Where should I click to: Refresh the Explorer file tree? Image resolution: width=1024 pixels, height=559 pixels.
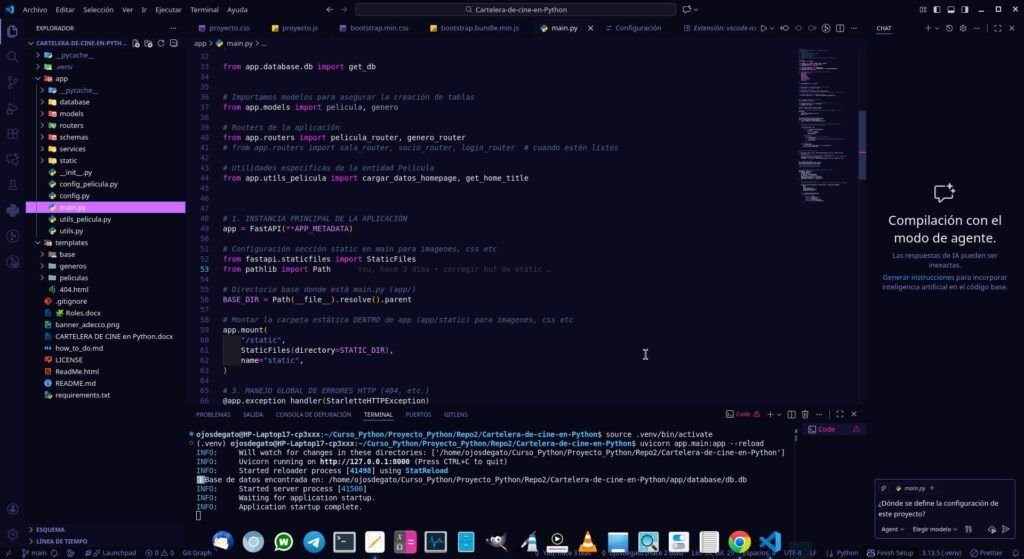click(x=160, y=44)
